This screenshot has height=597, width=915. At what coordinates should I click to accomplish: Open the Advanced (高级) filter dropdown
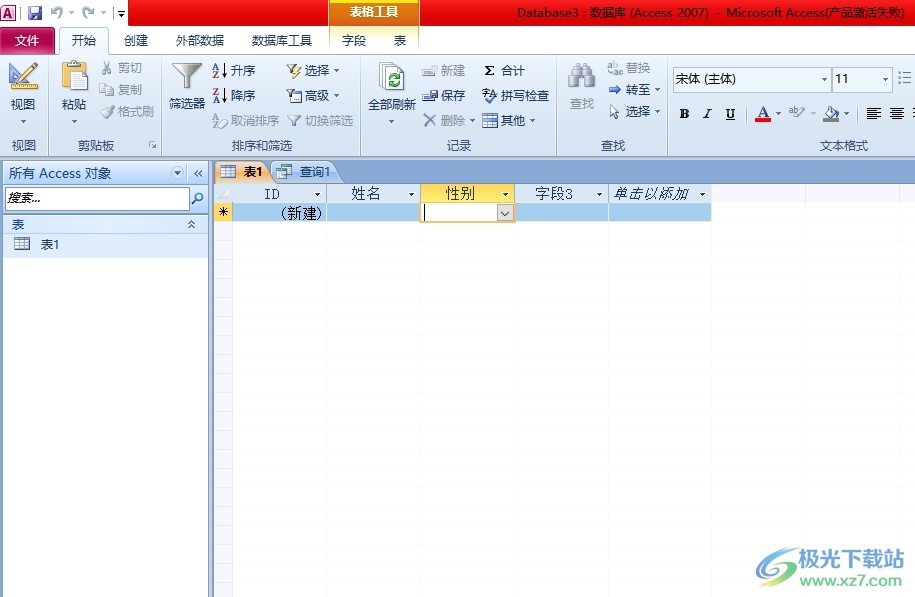[313, 95]
